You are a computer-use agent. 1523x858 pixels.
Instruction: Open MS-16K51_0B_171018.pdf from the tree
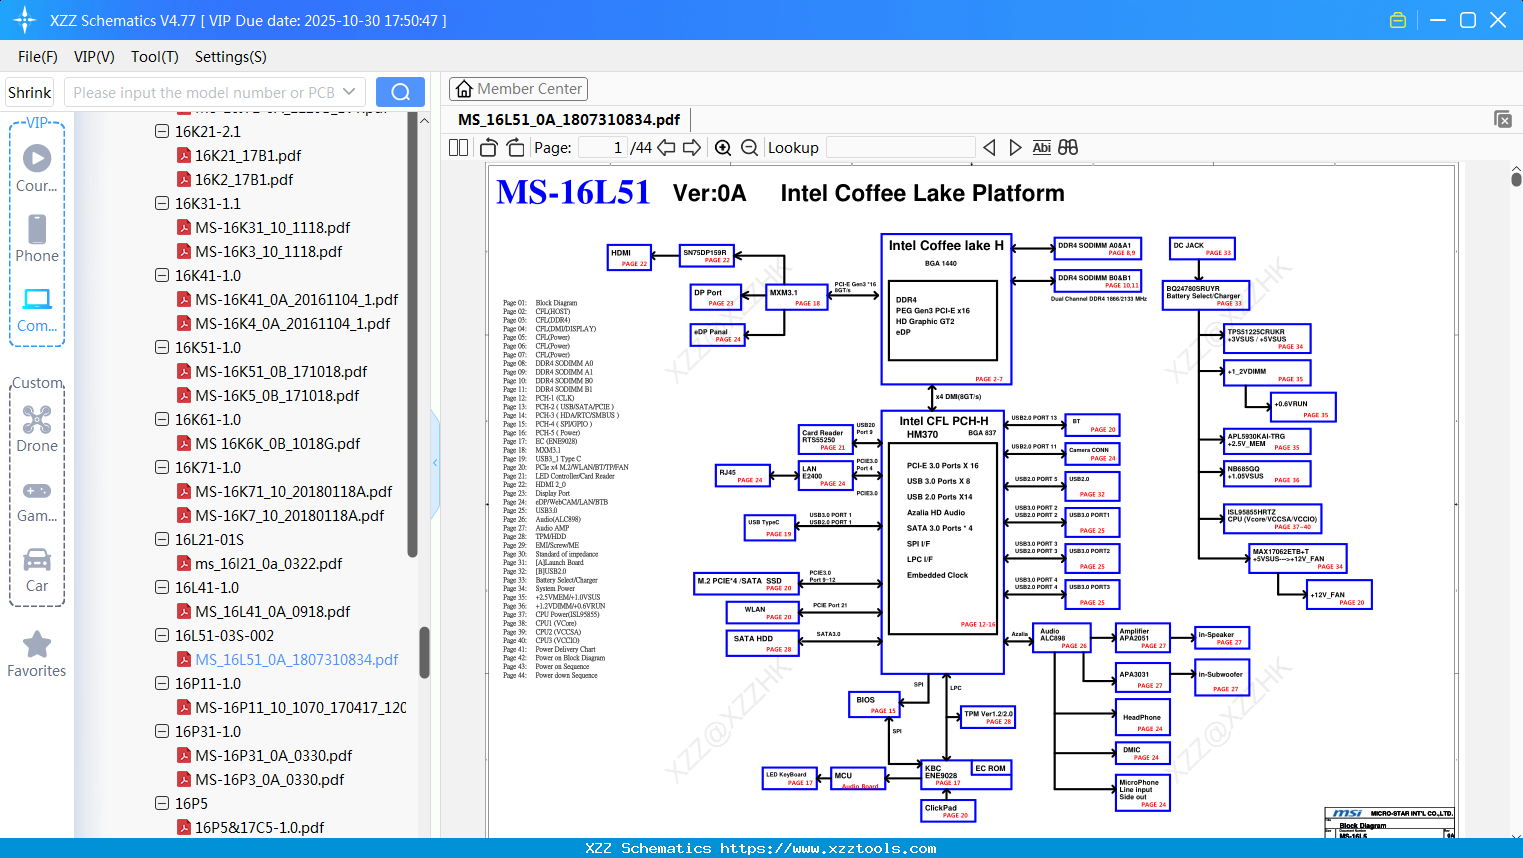[x=281, y=371]
